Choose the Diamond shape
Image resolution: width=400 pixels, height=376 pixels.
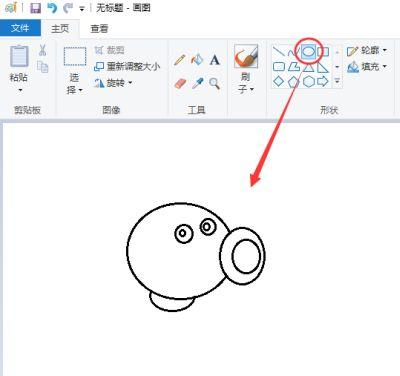(x=278, y=81)
